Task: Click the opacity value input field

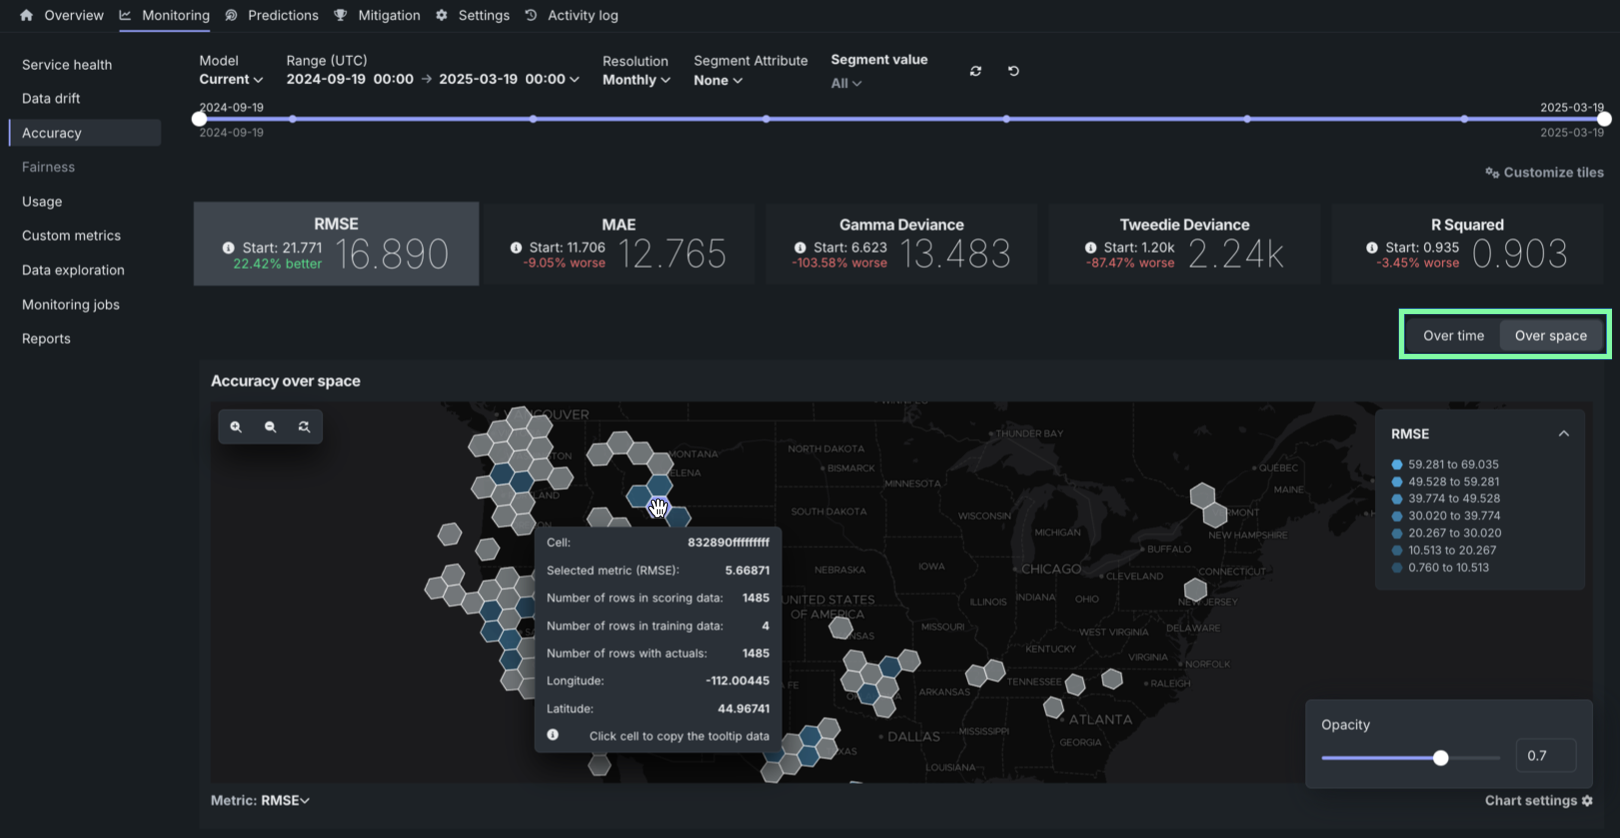Action: (x=1545, y=756)
